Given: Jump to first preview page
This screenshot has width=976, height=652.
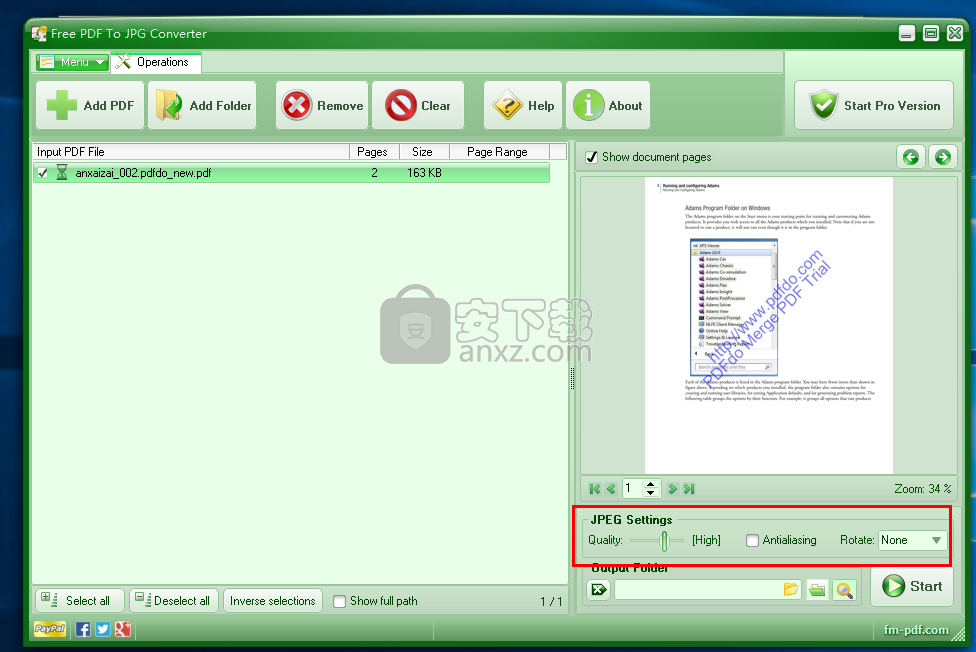Looking at the screenshot, I should coord(594,489).
